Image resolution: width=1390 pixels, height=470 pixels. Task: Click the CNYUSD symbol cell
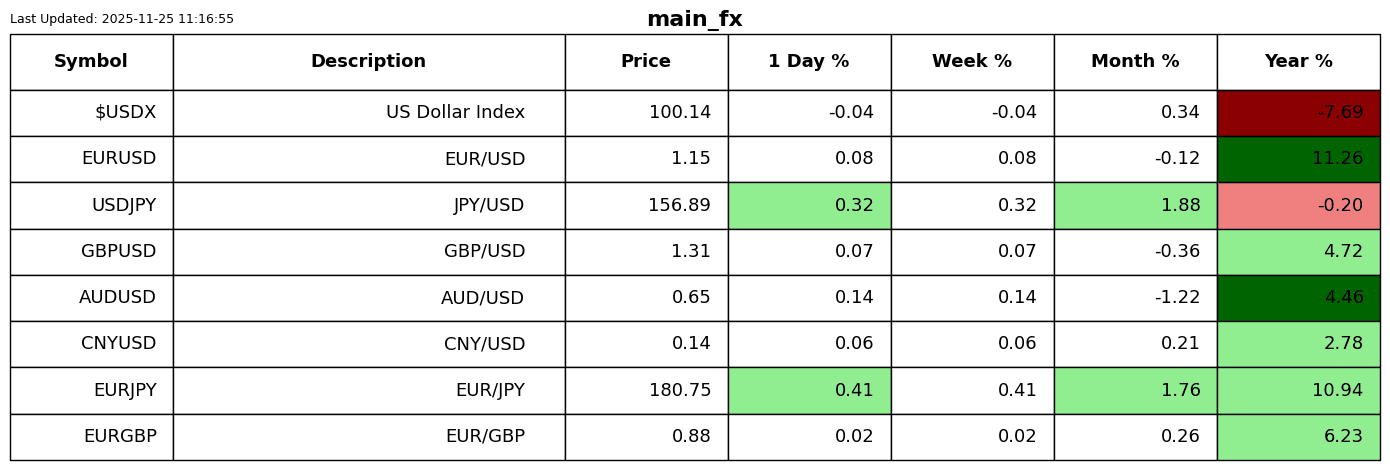coord(91,344)
